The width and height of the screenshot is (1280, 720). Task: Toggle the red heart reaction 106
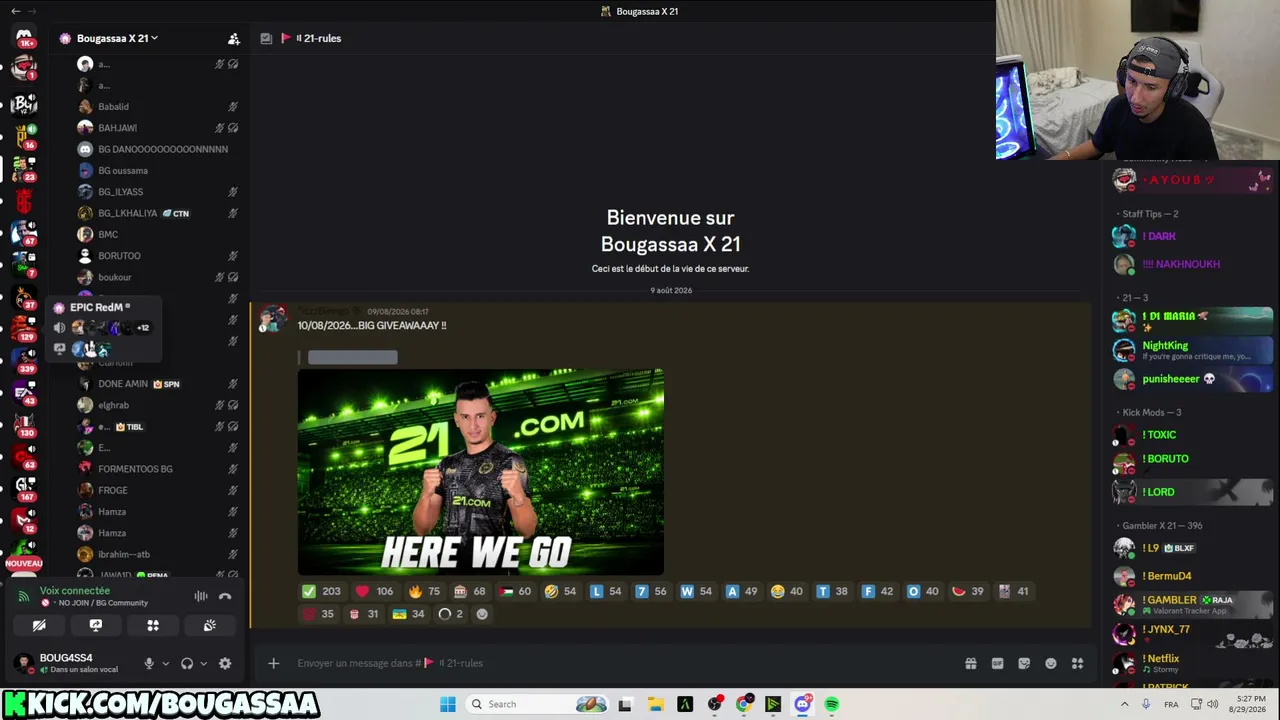[375, 591]
